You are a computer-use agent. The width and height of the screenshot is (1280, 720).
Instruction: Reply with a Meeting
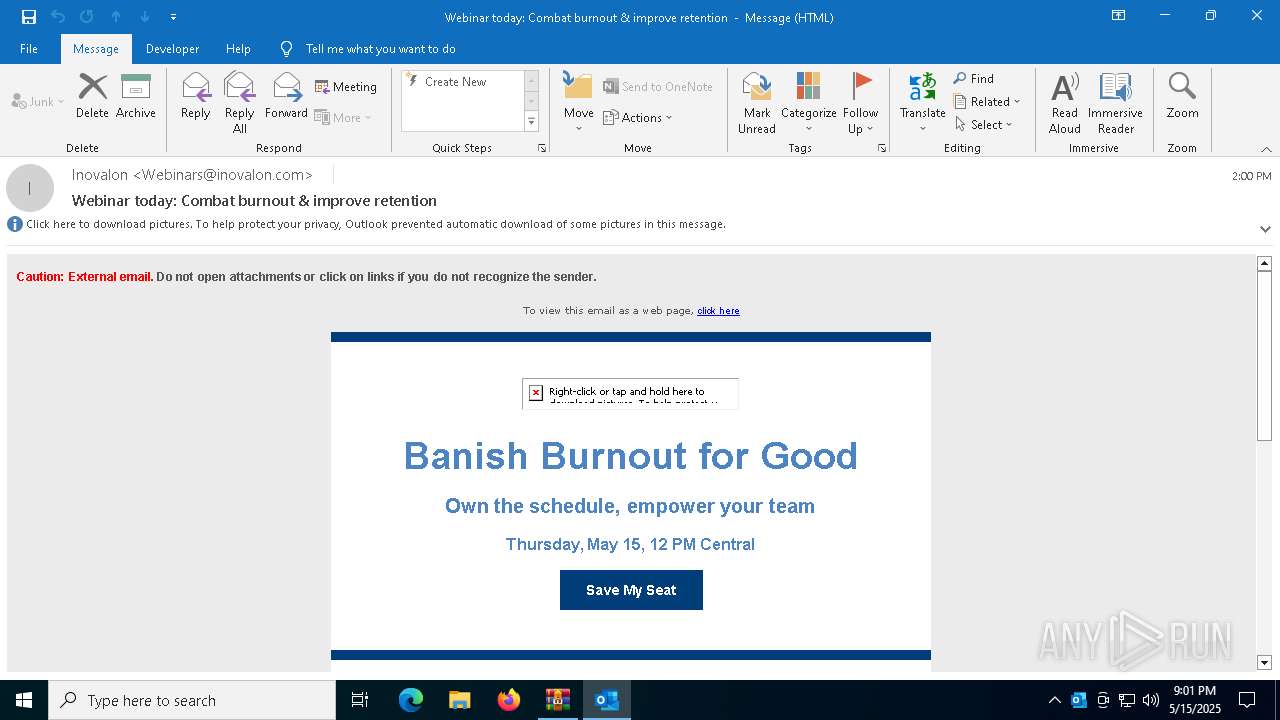click(x=346, y=87)
